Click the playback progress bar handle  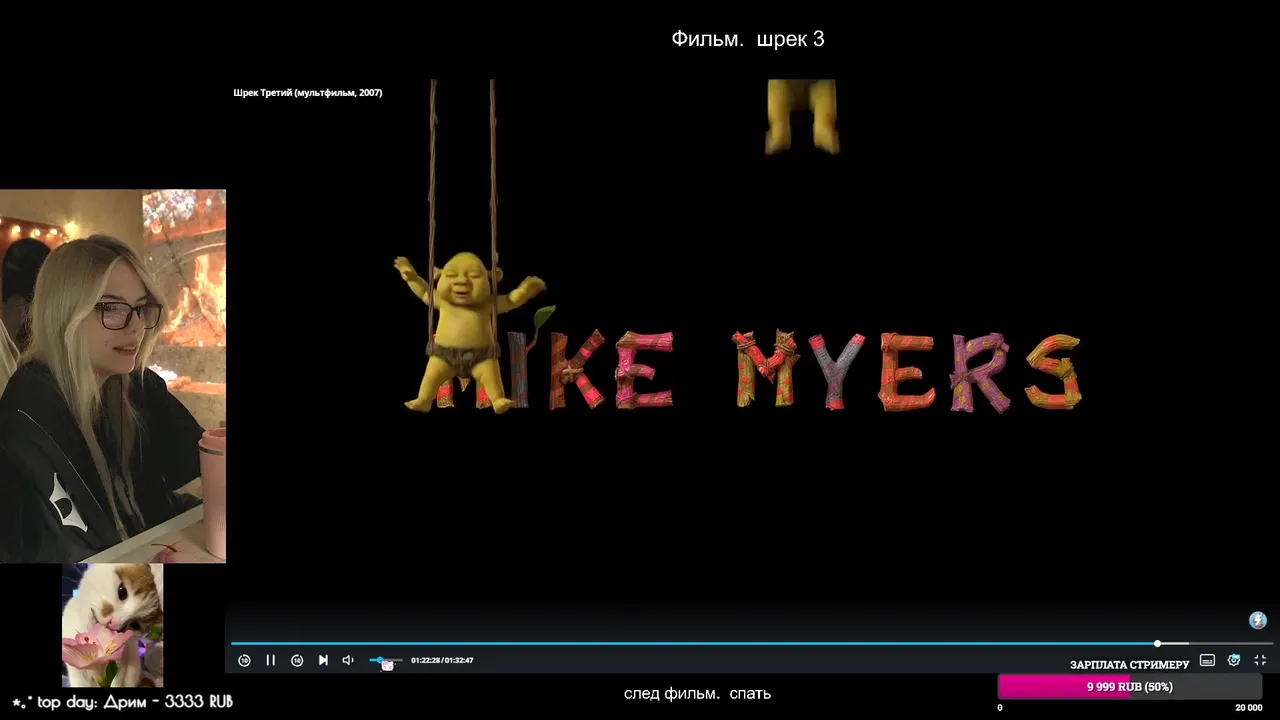click(1157, 643)
